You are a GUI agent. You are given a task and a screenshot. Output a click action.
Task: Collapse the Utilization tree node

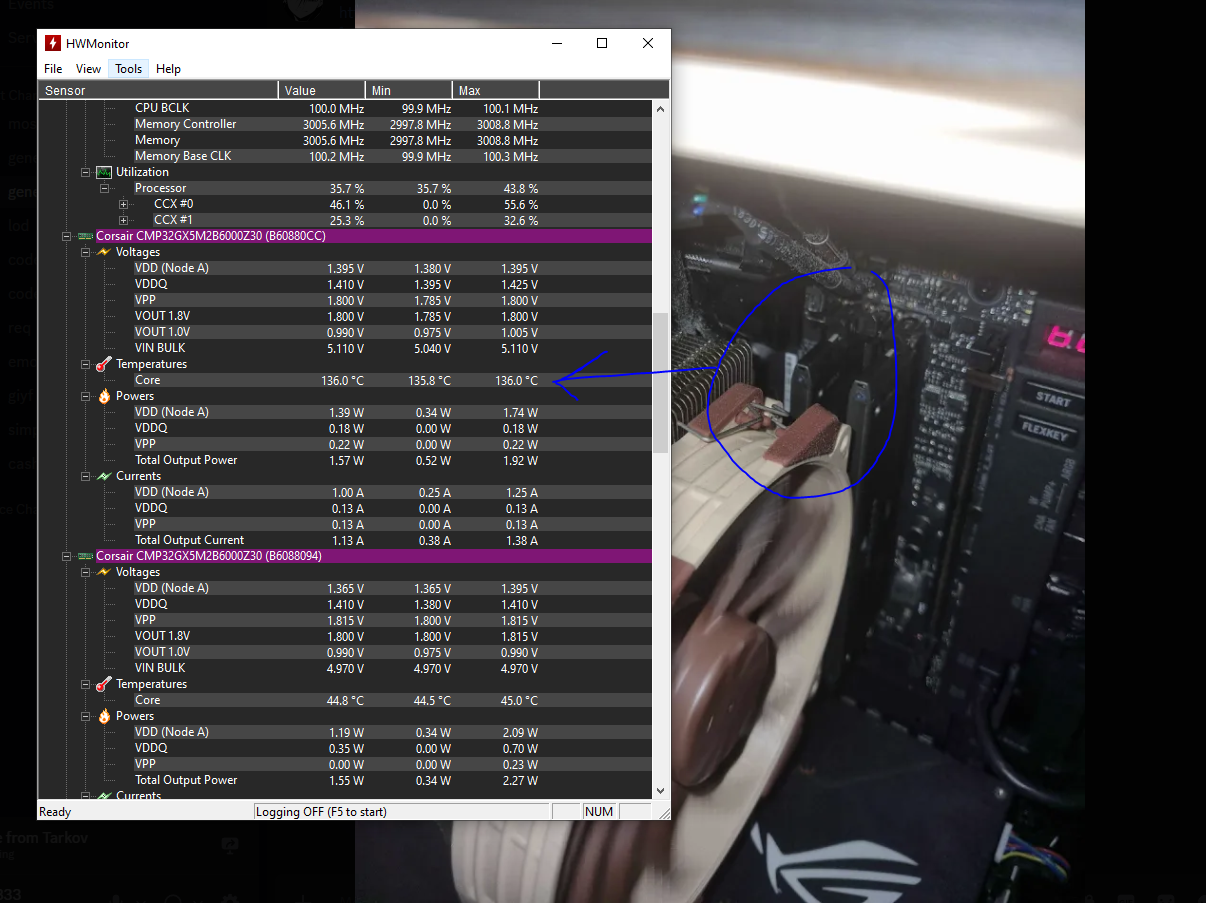(86, 172)
